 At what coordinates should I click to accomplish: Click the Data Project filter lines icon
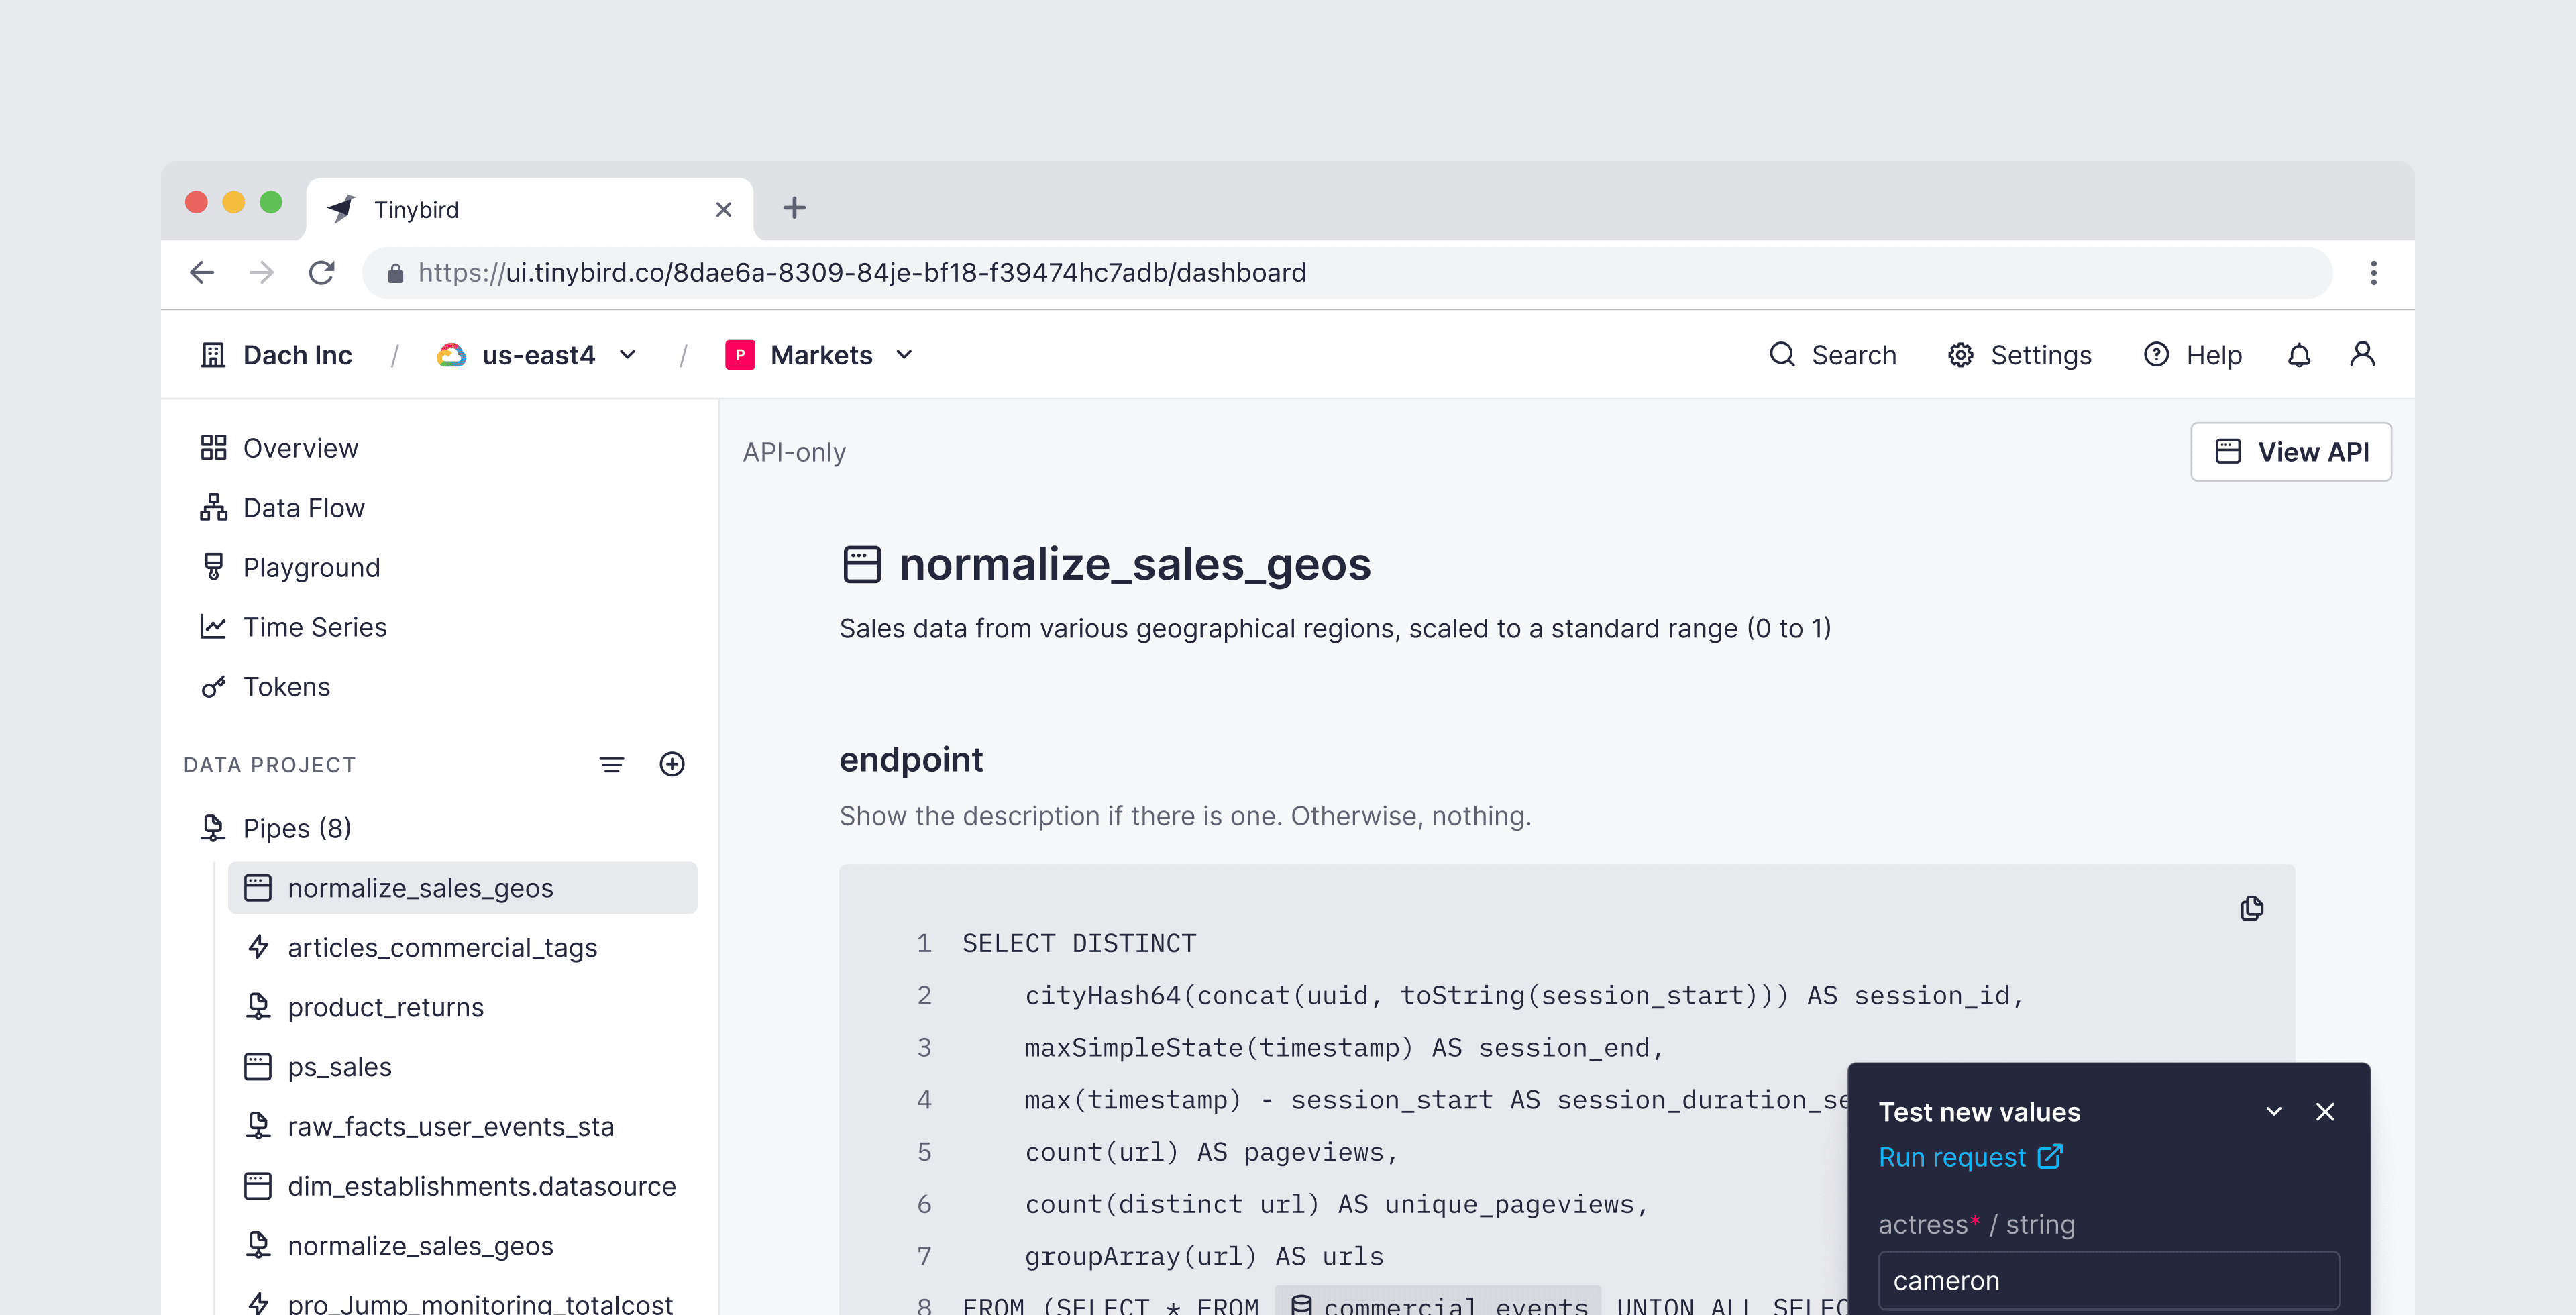[x=611, y=765]
